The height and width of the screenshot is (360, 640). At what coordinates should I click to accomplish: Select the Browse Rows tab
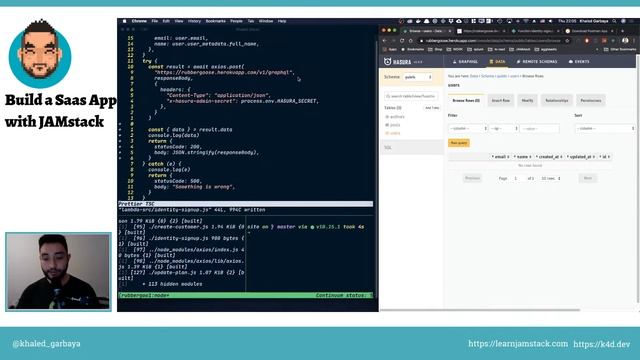466,100
